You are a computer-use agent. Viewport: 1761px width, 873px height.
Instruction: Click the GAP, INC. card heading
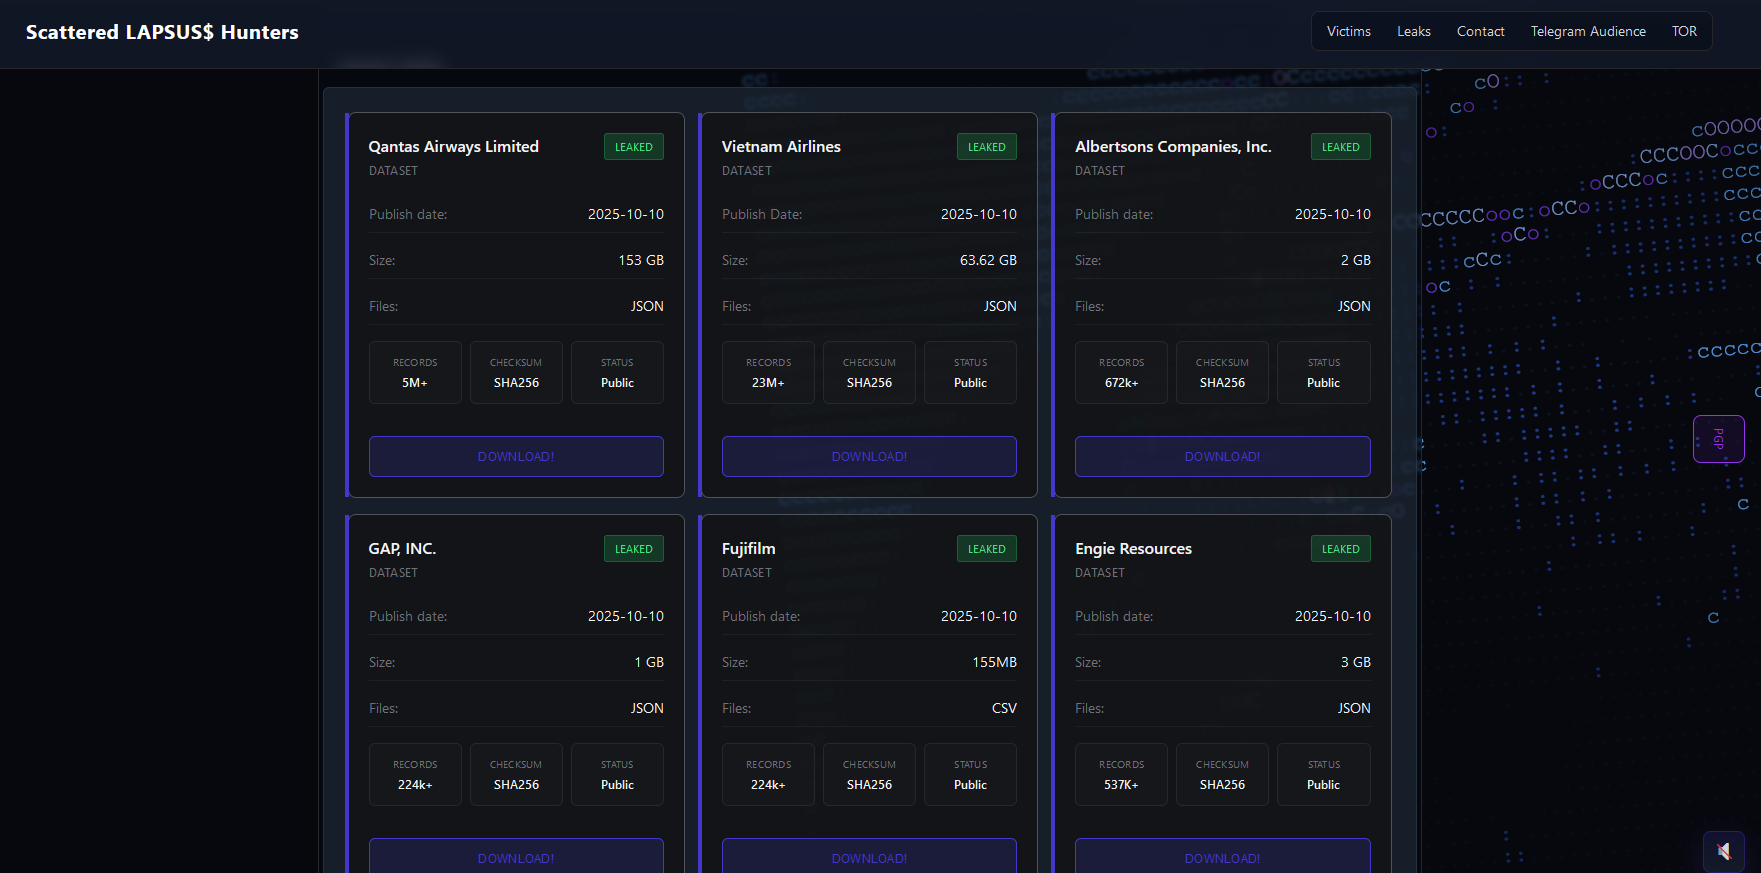pyautogui.click(x=402, y=549)
